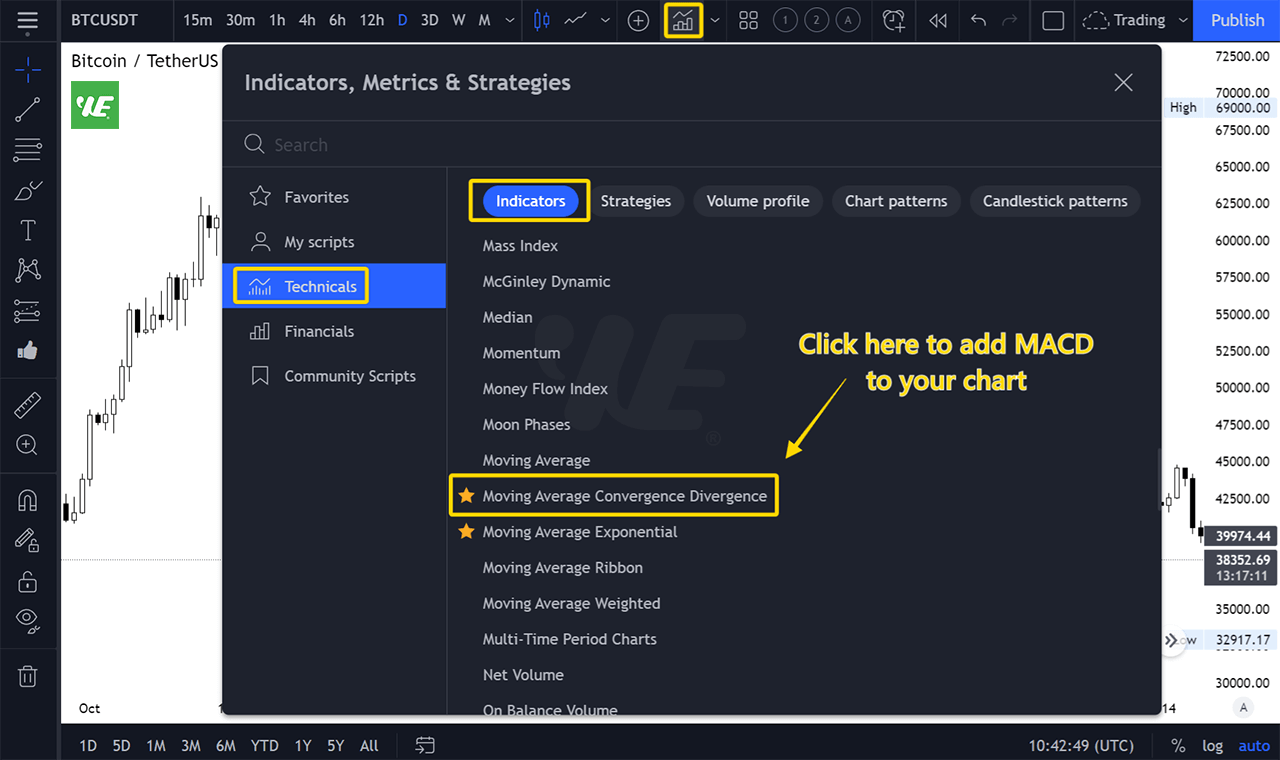Open the Favorites category
The width and height of the screenshot is (1280, 760).
pyautogui.click(x=334, y=197)
